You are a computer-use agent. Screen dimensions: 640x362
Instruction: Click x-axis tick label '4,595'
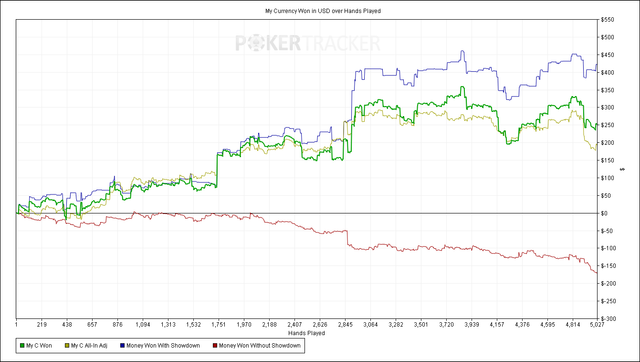[547, 325]
